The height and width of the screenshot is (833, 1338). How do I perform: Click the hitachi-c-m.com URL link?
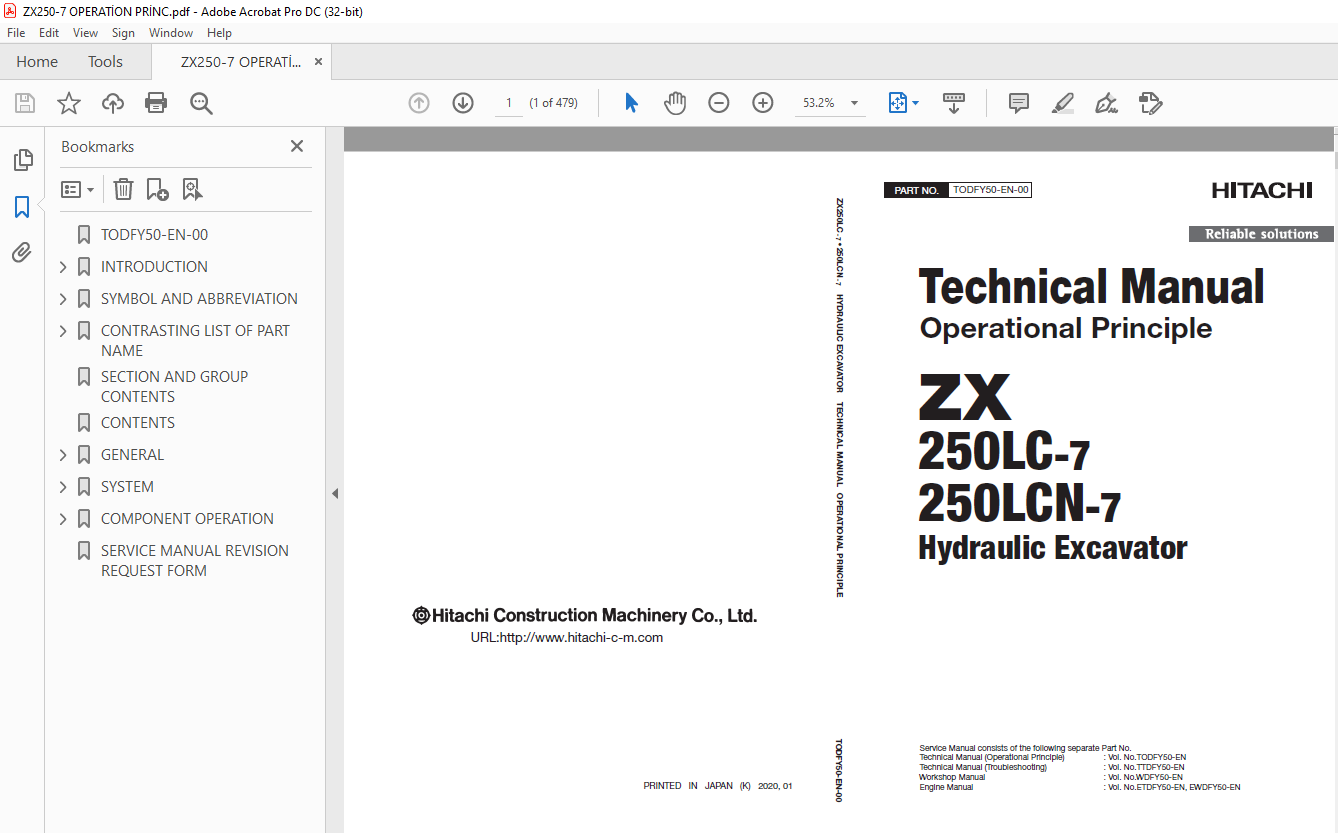(x=566, y=637)
